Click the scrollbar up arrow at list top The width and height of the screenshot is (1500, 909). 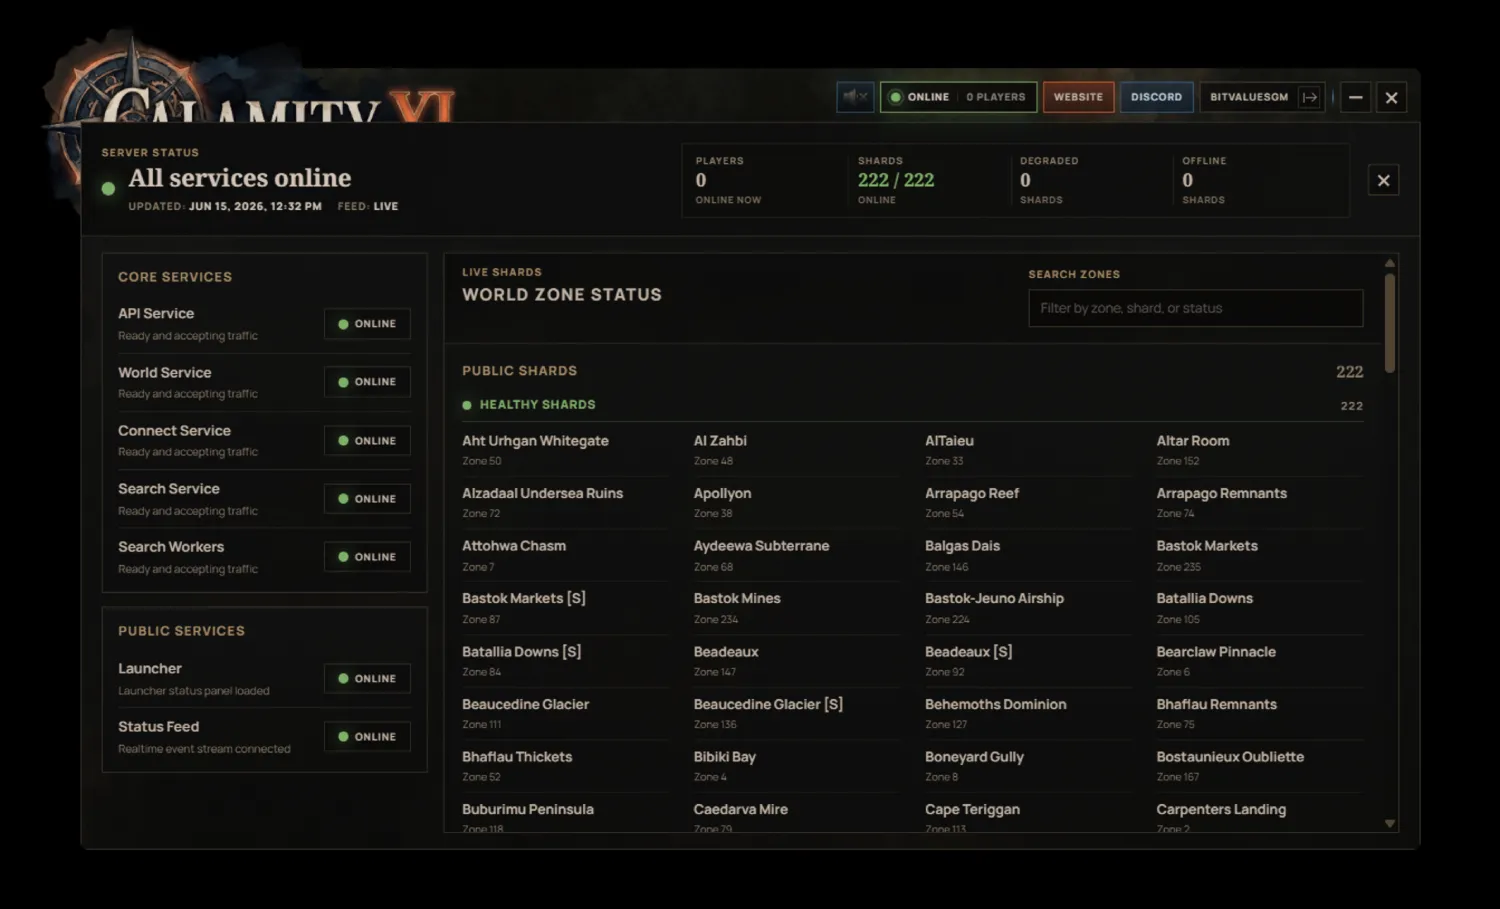click(1390, 264)
